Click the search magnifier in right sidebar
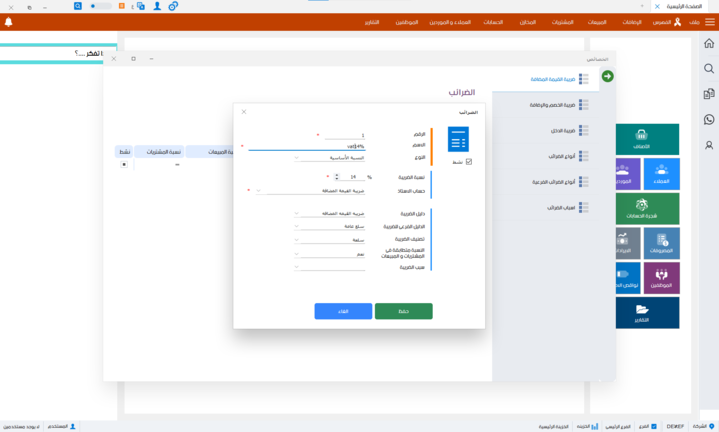Image resolution: width=719 pixels, height=432 pixels. pyautogui.click(x=709, y=69)
